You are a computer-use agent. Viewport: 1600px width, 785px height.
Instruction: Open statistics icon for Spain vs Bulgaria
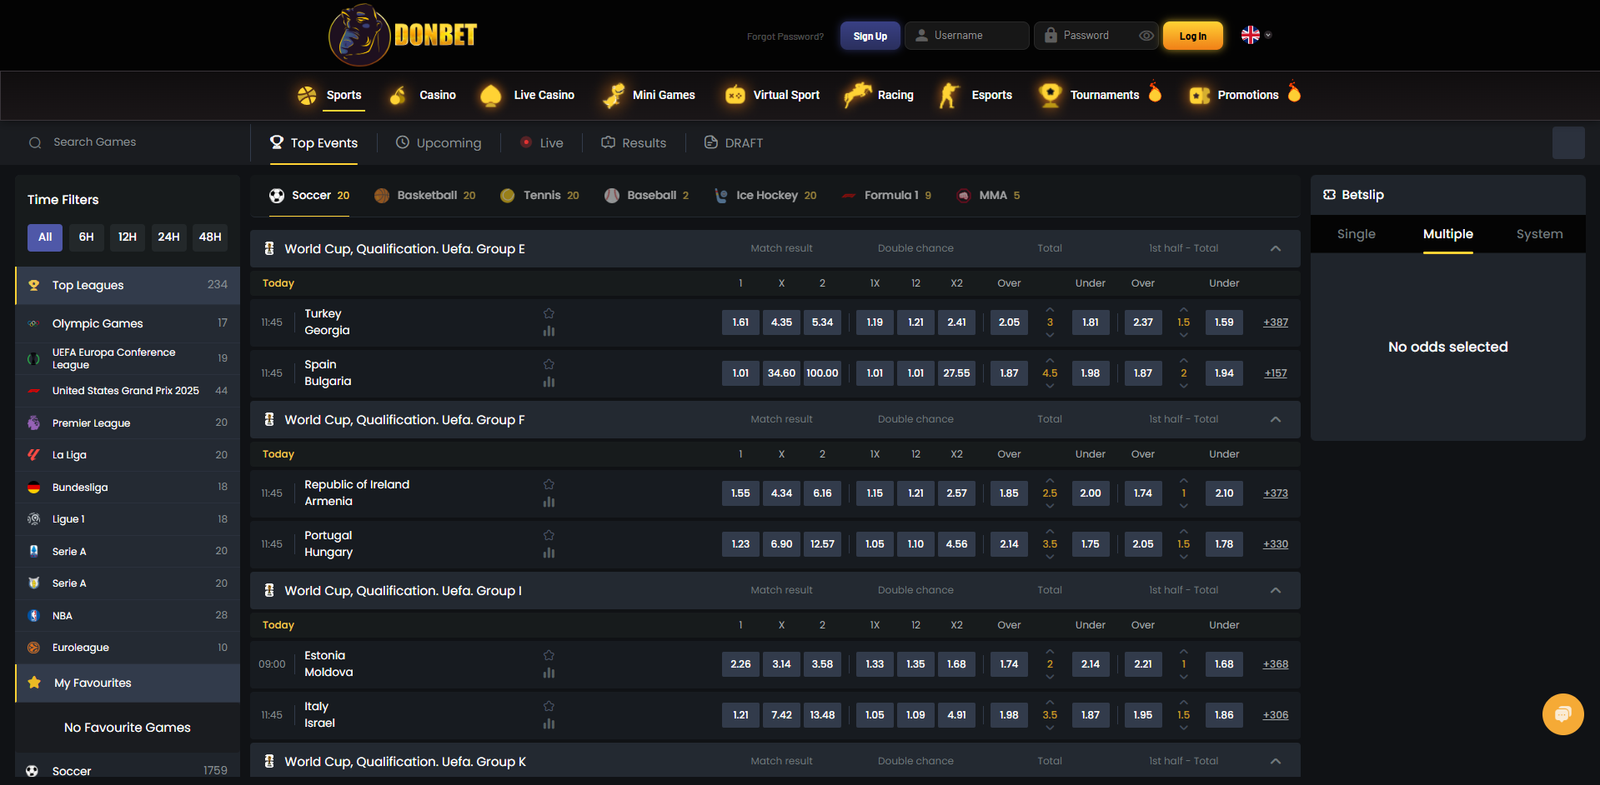pos(548,382)
